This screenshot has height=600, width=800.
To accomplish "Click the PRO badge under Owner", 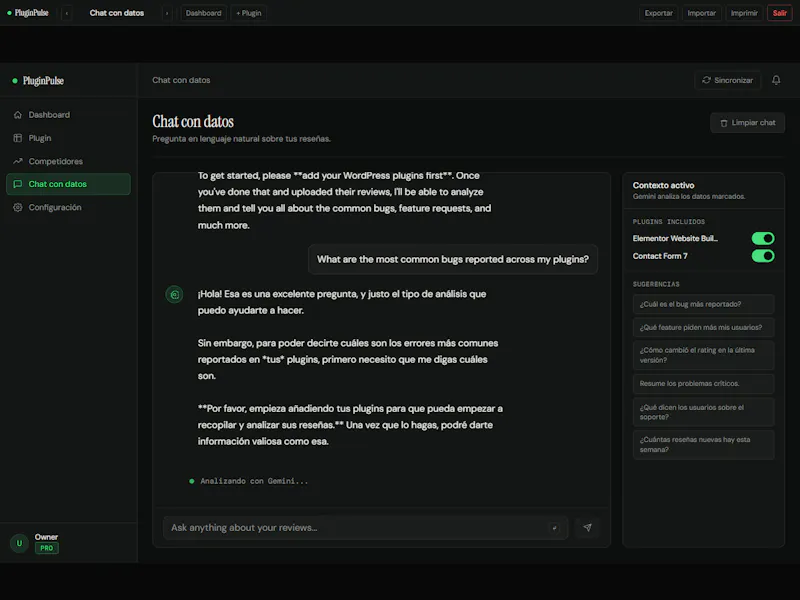I will click(46, 548).
